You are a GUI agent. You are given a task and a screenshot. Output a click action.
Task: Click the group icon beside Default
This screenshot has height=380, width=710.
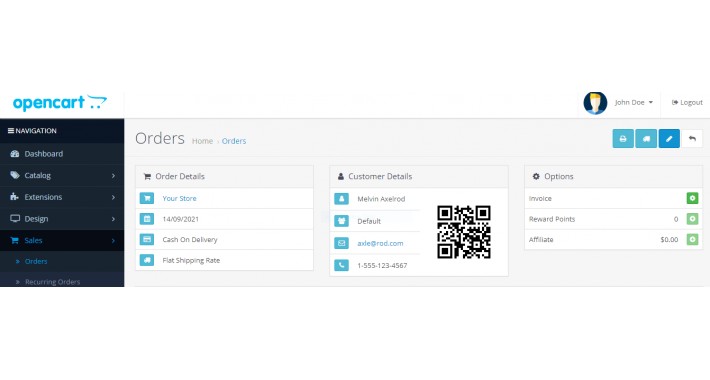[x=341, y=221]
